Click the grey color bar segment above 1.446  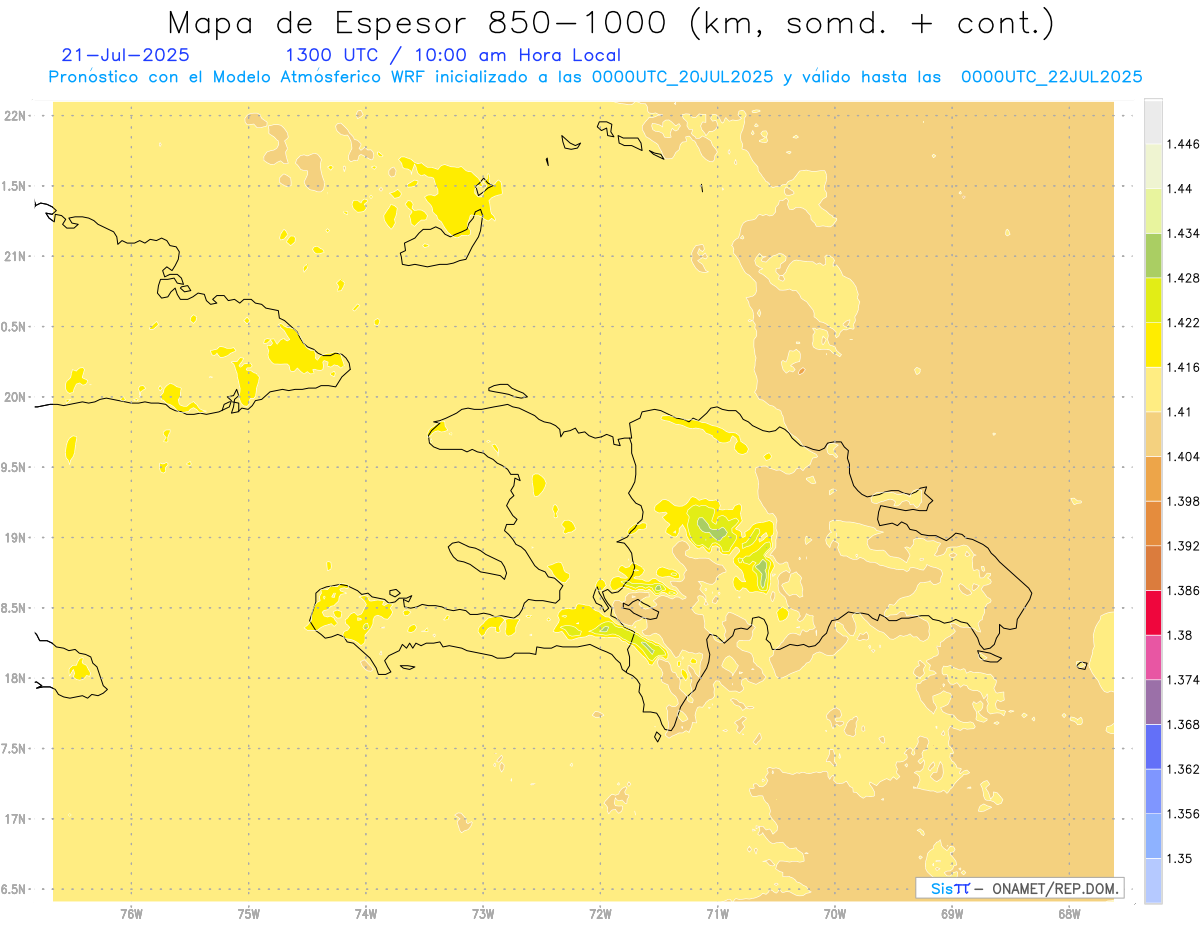tap(1153, 121)
